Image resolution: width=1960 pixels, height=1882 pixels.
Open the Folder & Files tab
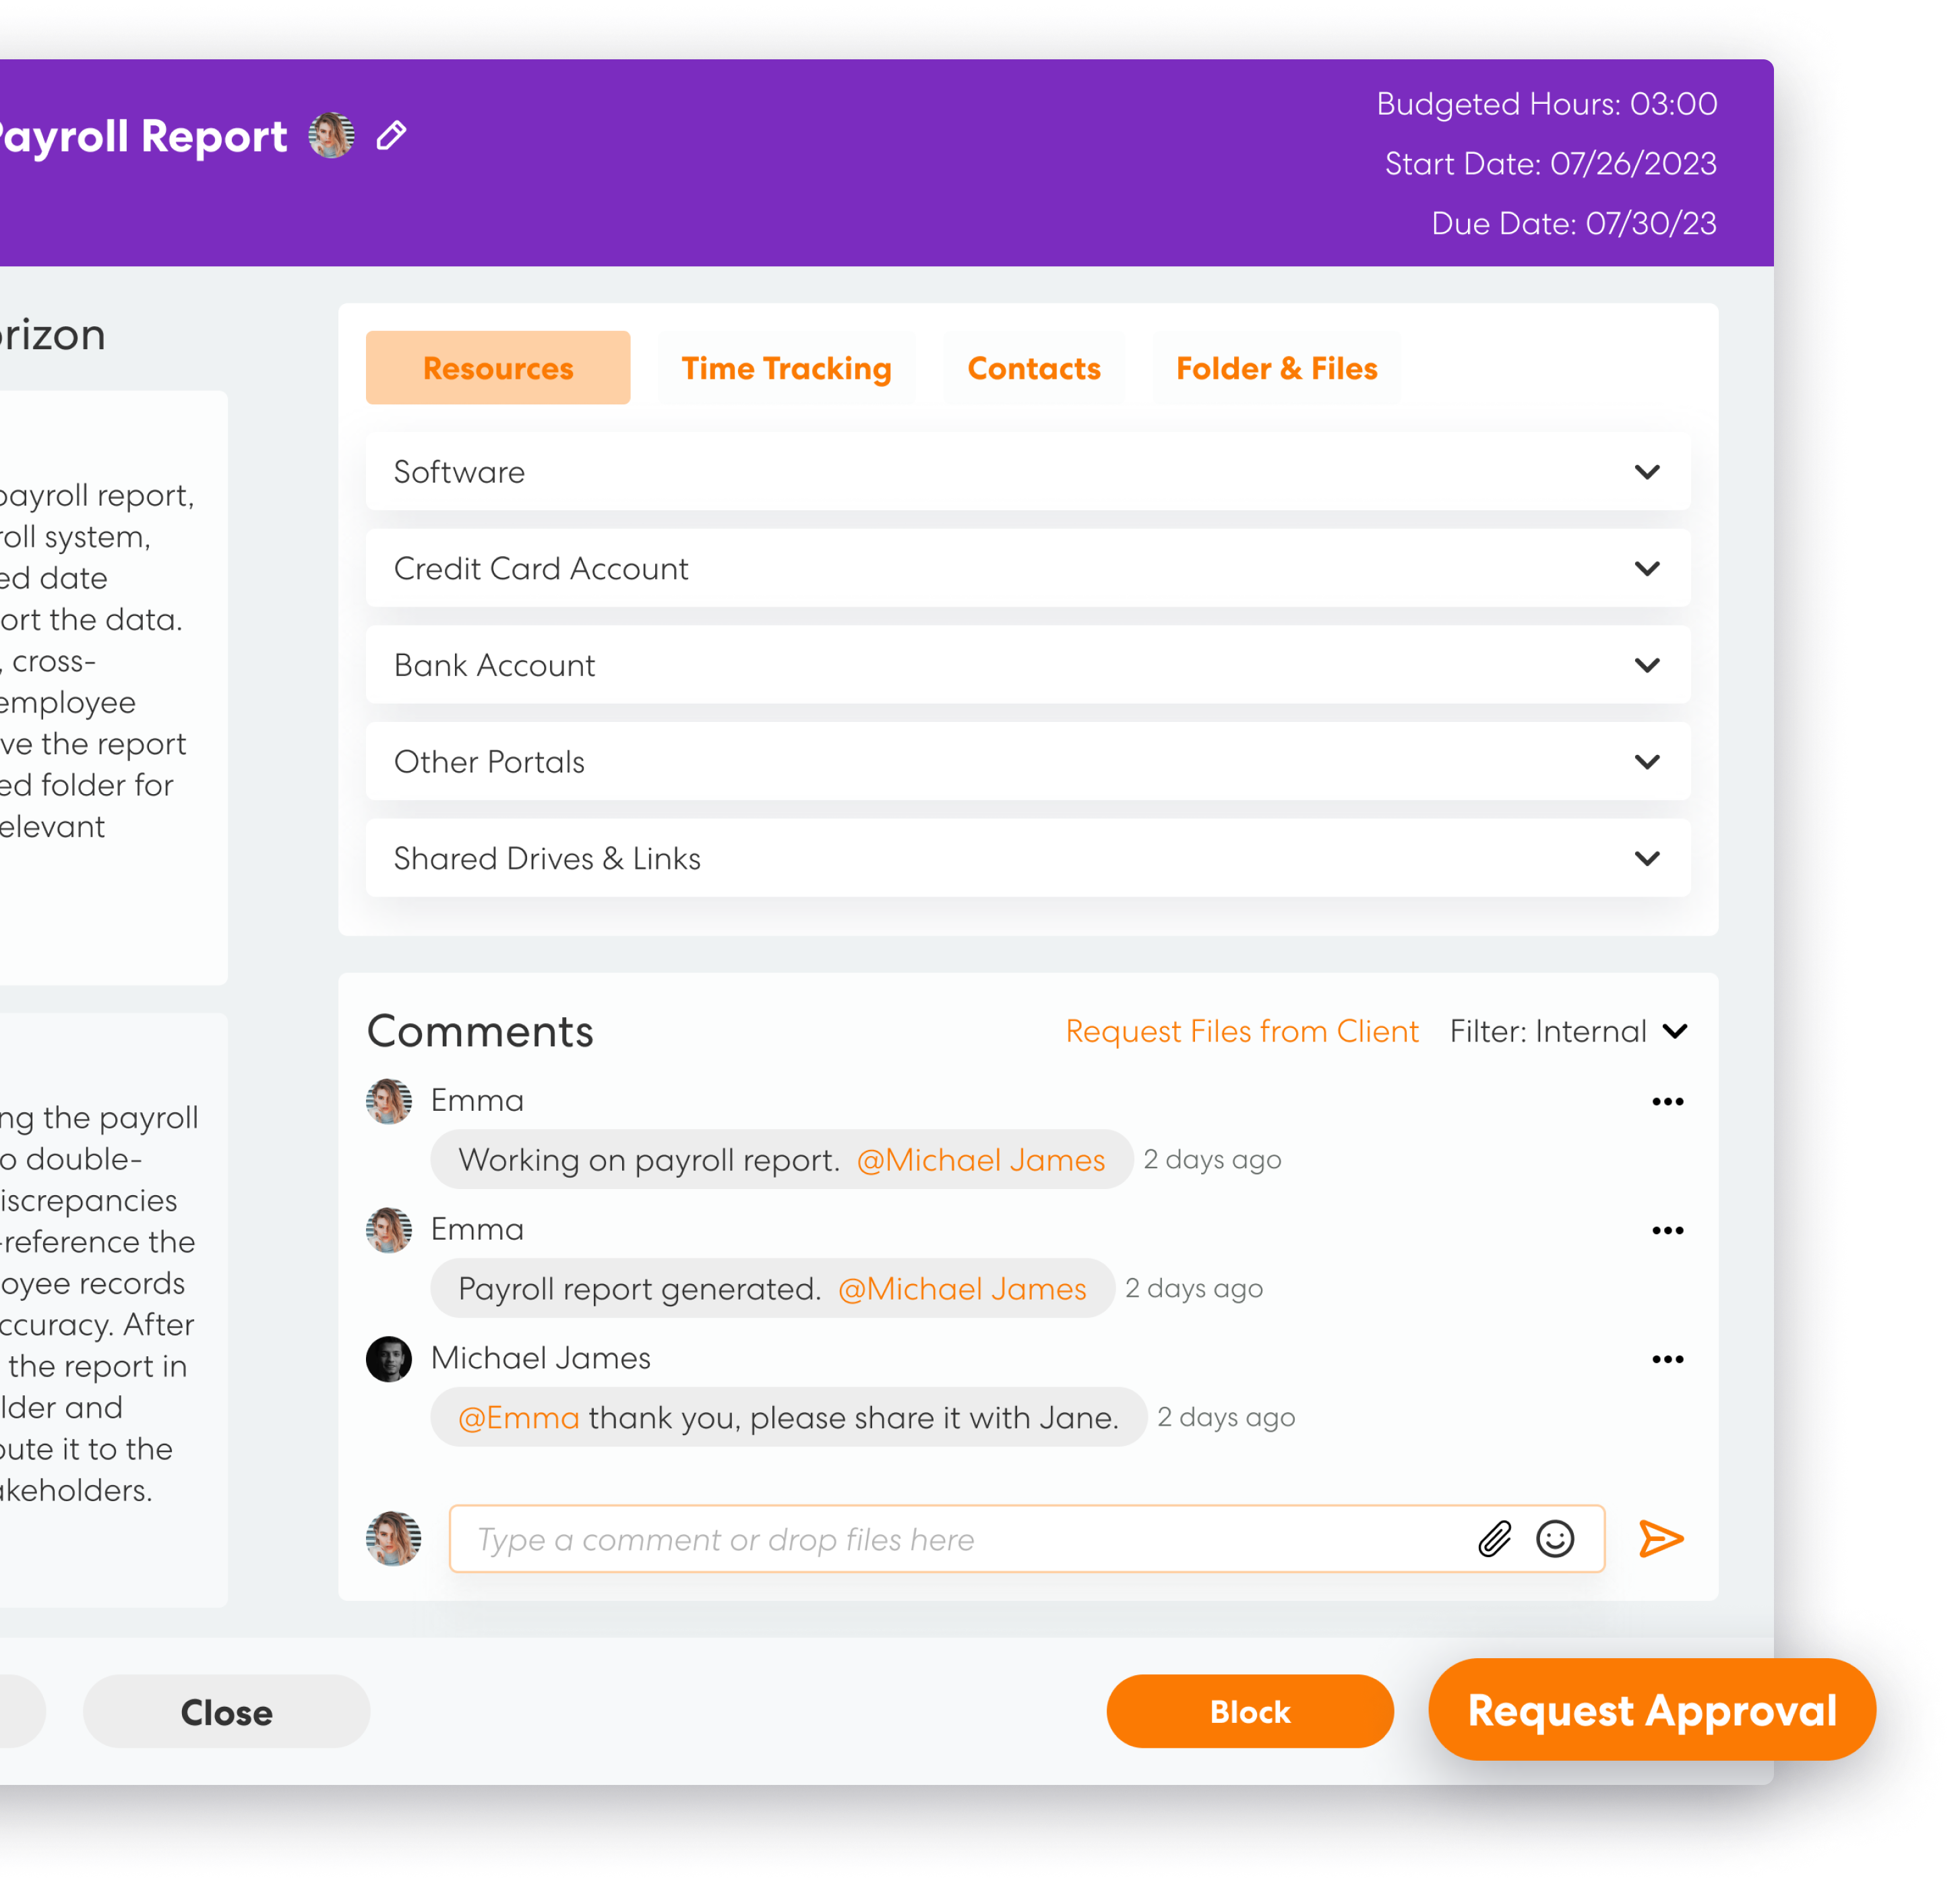(1276, 369)
